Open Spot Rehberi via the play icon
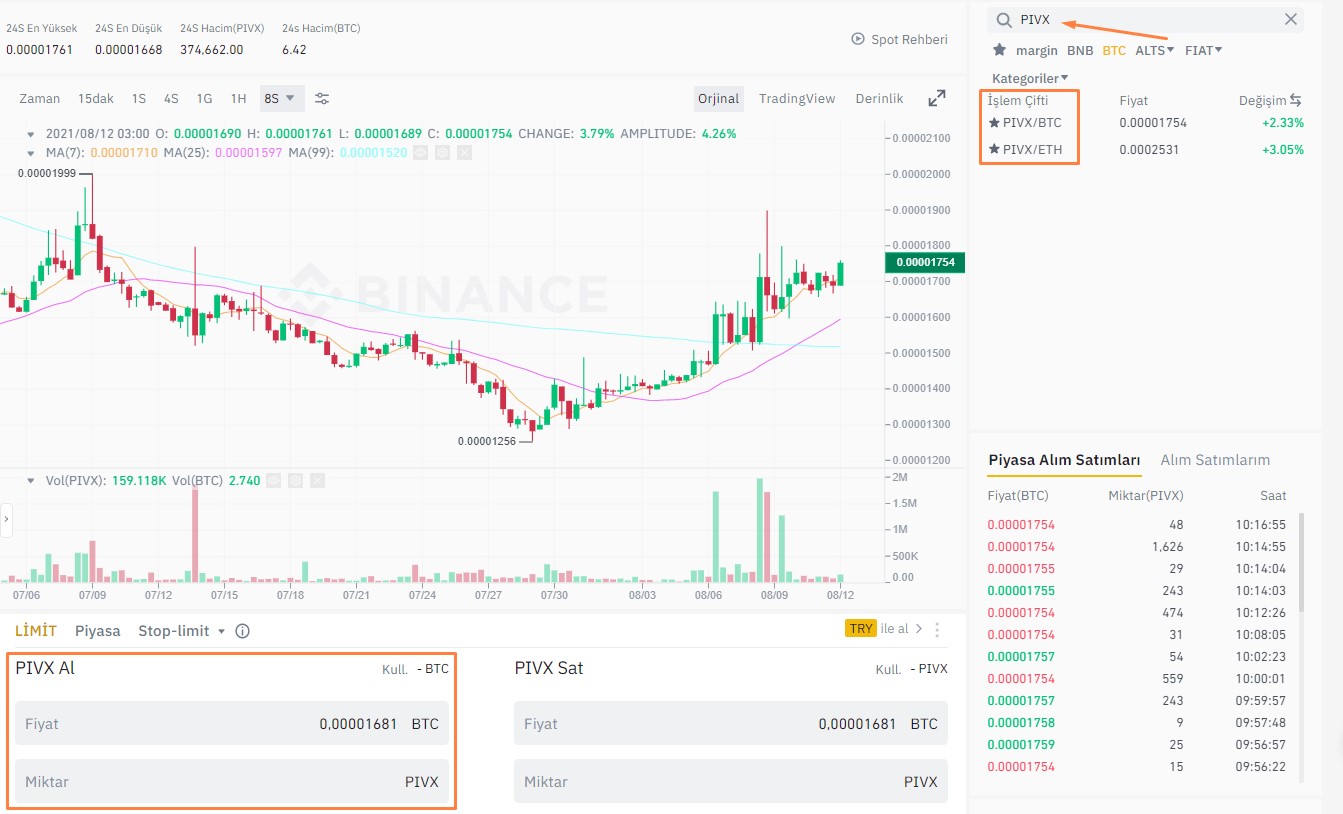The width and height of the screenshot is (1343, 814). tap(857, 39)
